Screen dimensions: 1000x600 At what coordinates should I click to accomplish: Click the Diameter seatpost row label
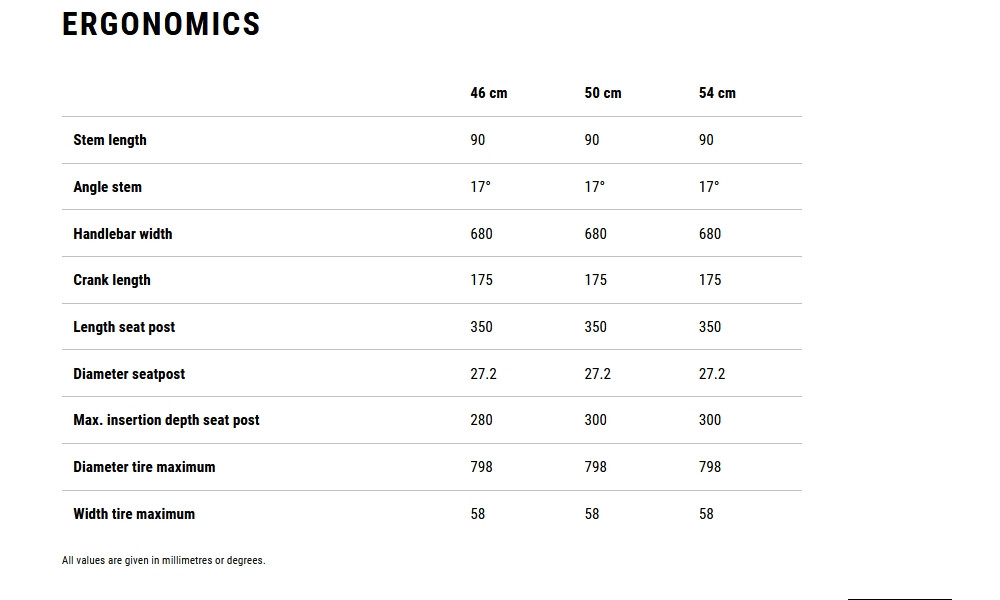coord(129,374)
